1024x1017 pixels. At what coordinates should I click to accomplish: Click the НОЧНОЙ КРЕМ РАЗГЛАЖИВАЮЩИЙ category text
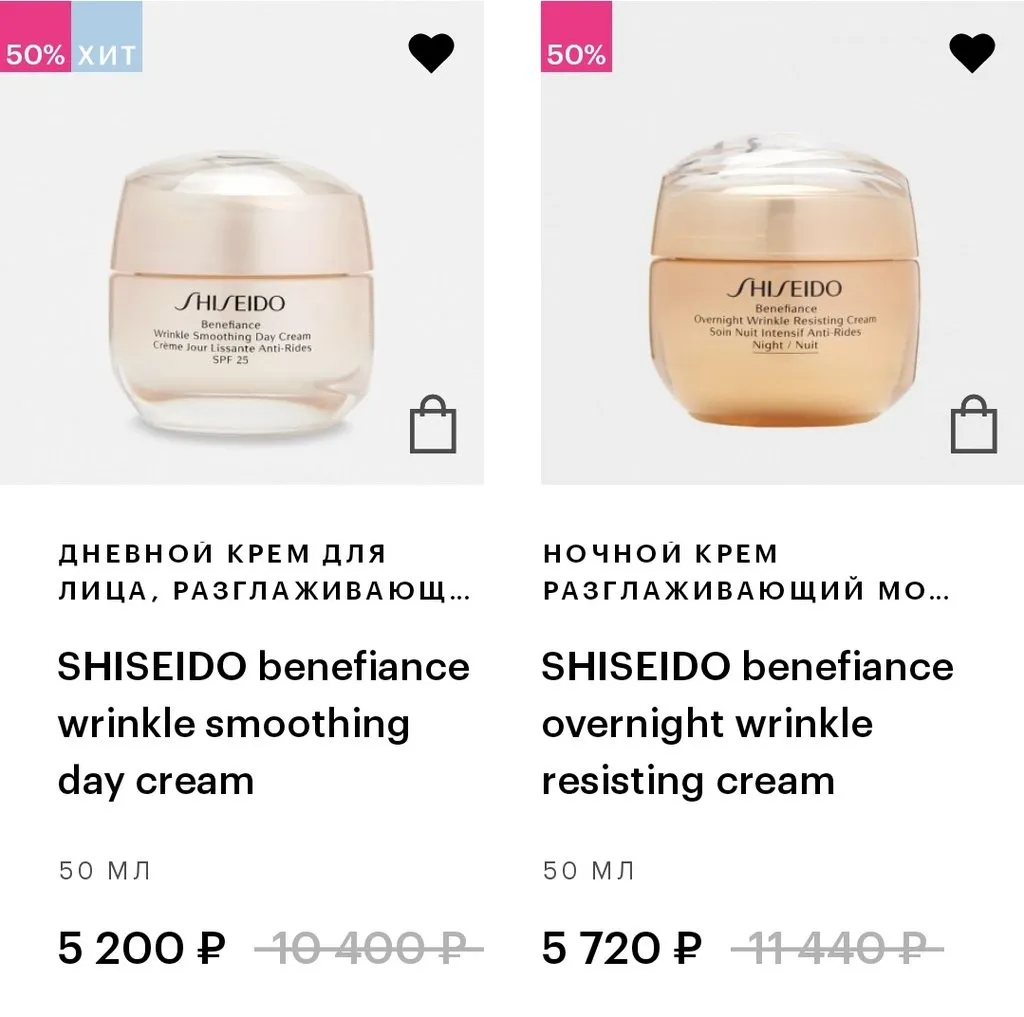coord(746,572)
